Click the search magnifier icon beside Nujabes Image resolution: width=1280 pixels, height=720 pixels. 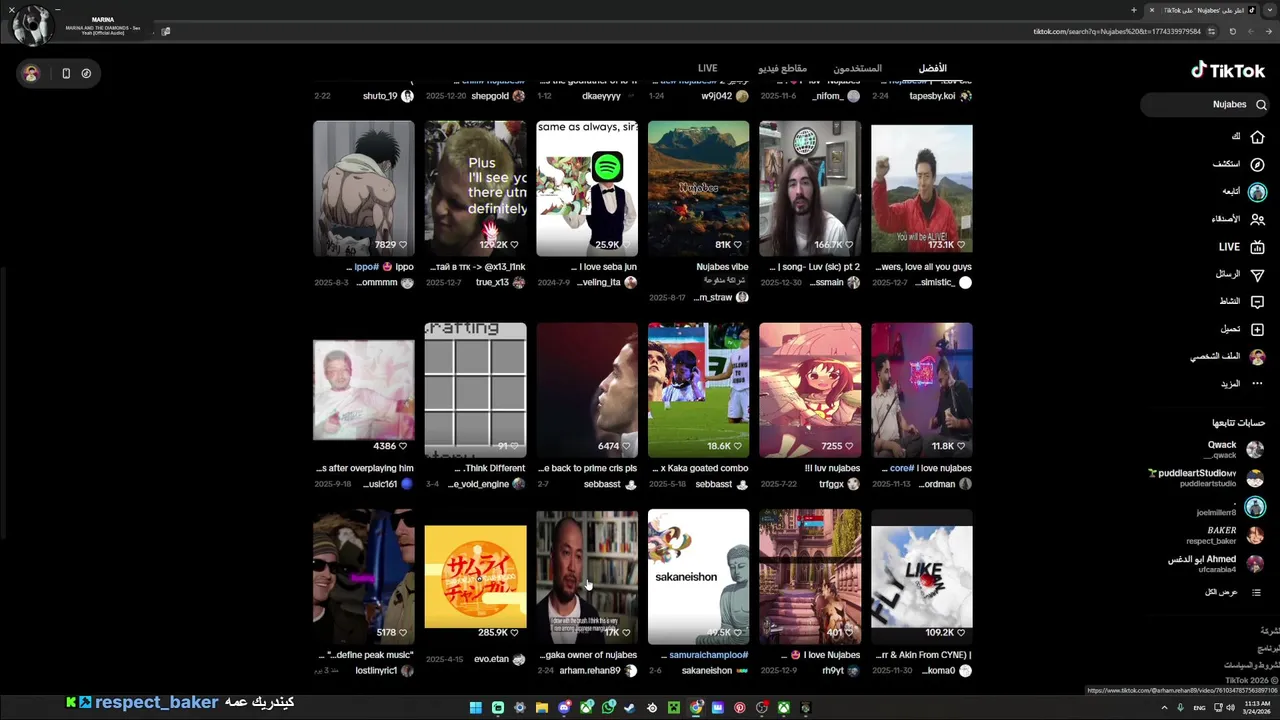coord(1261,104)
